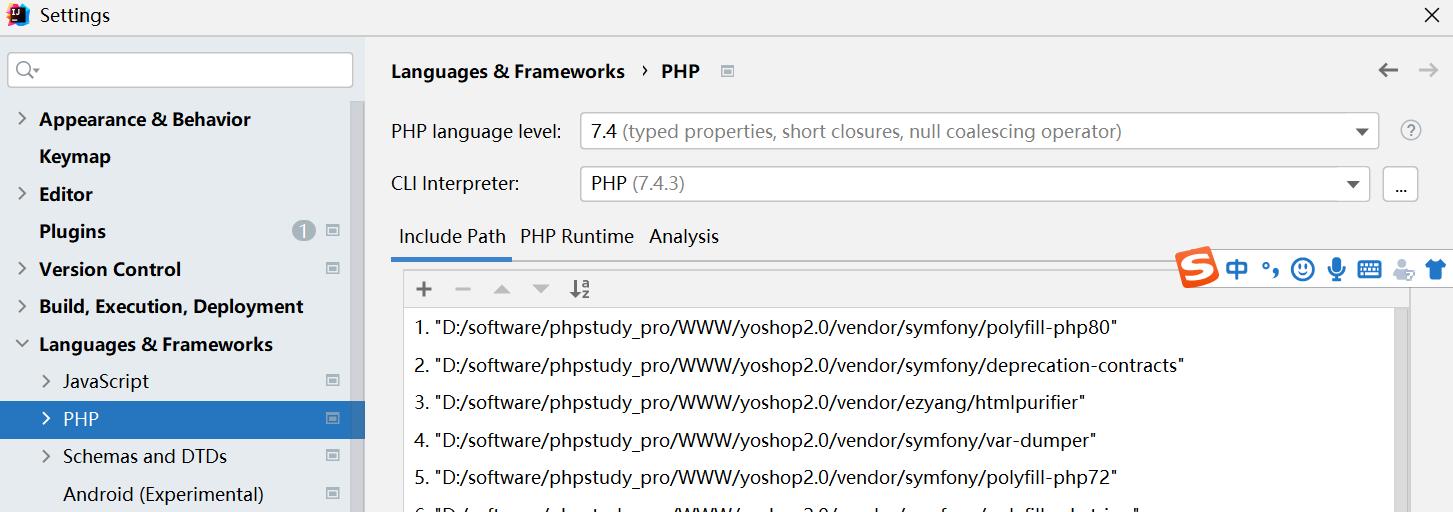Image resolution: width=1453 pixels, height=512 pixels.
Task: Click the project icon on selected PHP row
Action: [333, 419]
